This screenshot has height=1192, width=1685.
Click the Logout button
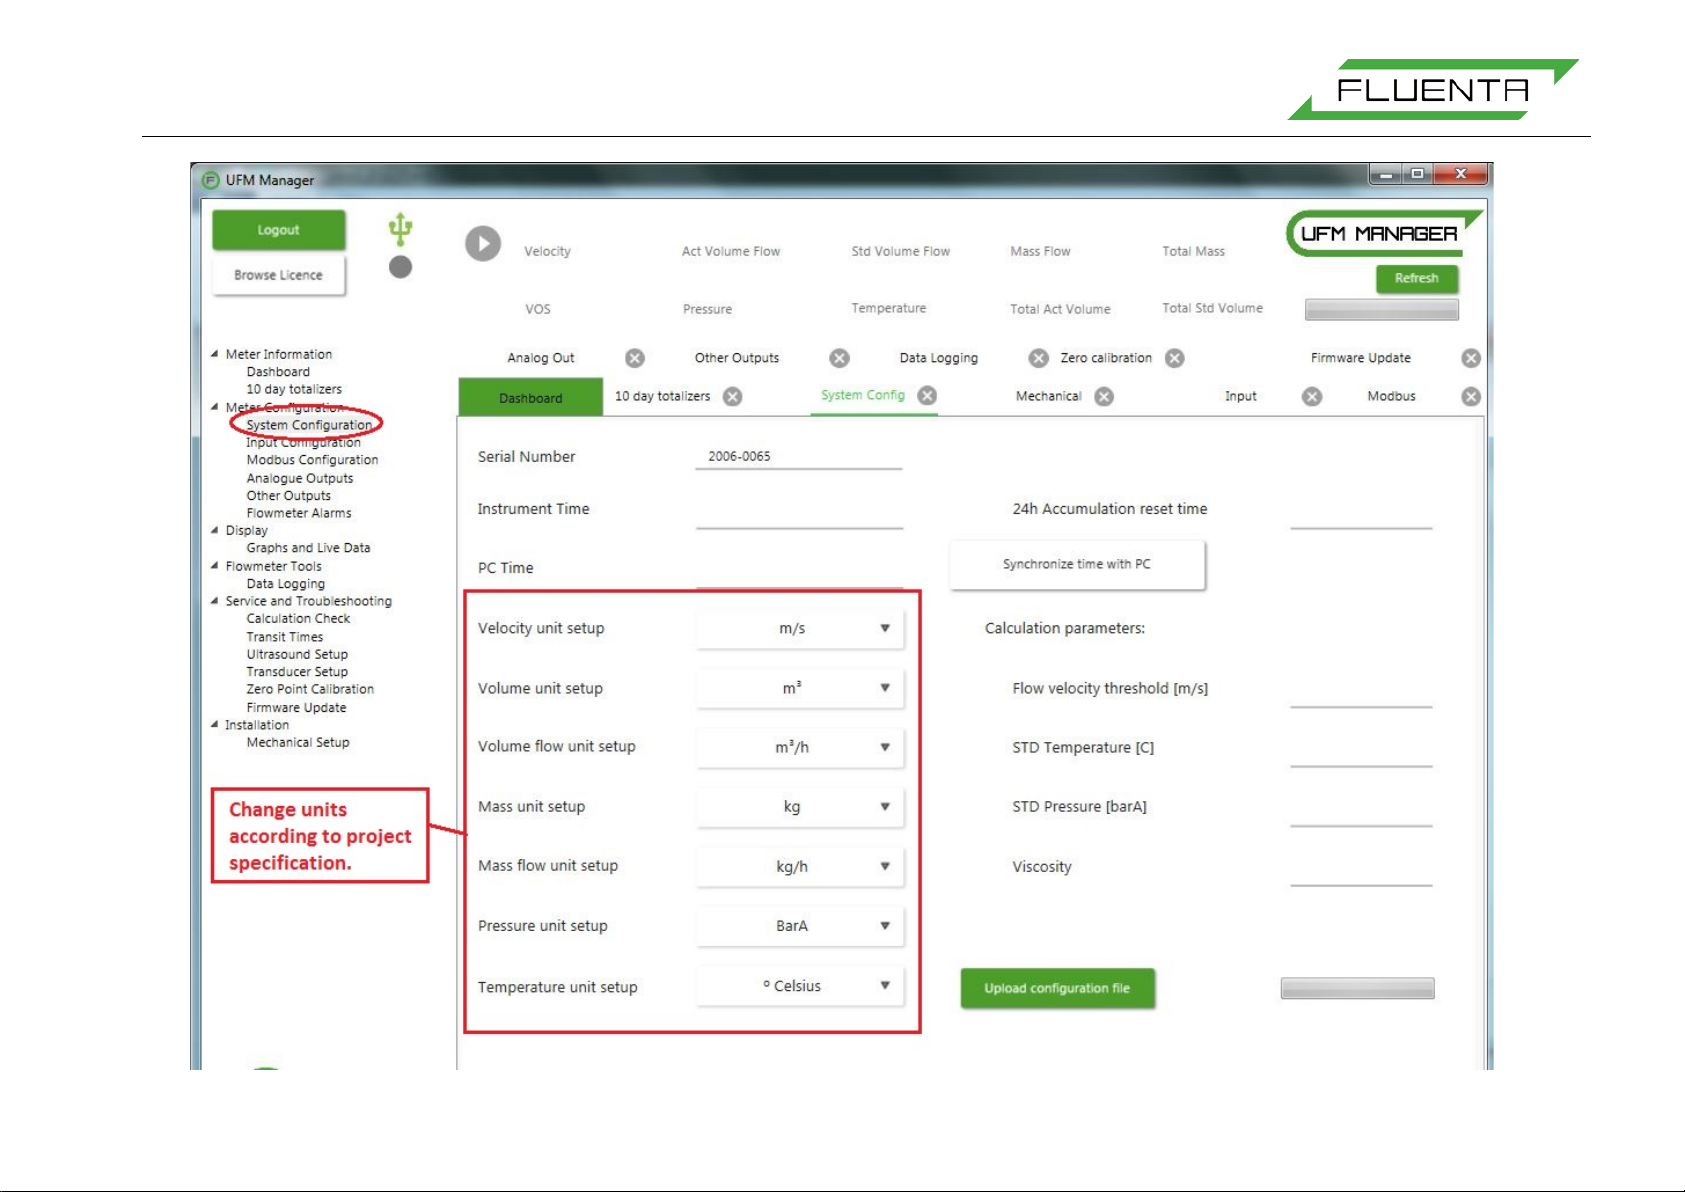[x=279, y=230]
